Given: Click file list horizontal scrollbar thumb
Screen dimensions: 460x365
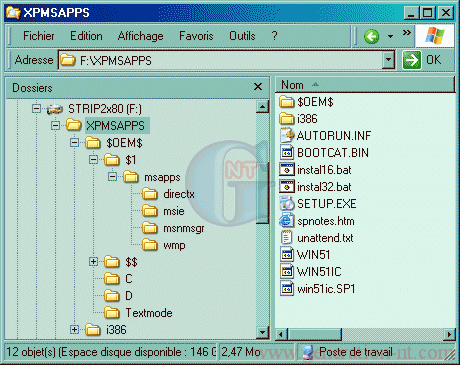Looking at the screenshot, I should pyautogui.click(x=315, y=334).
